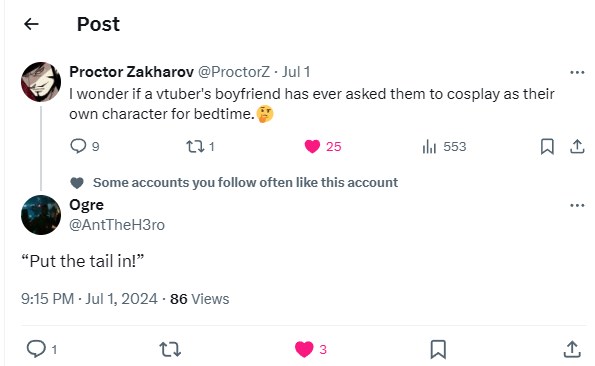595x366 pixels.
Task: Open the more options menu on Proctor Zakharov's post
Action: 577,72
